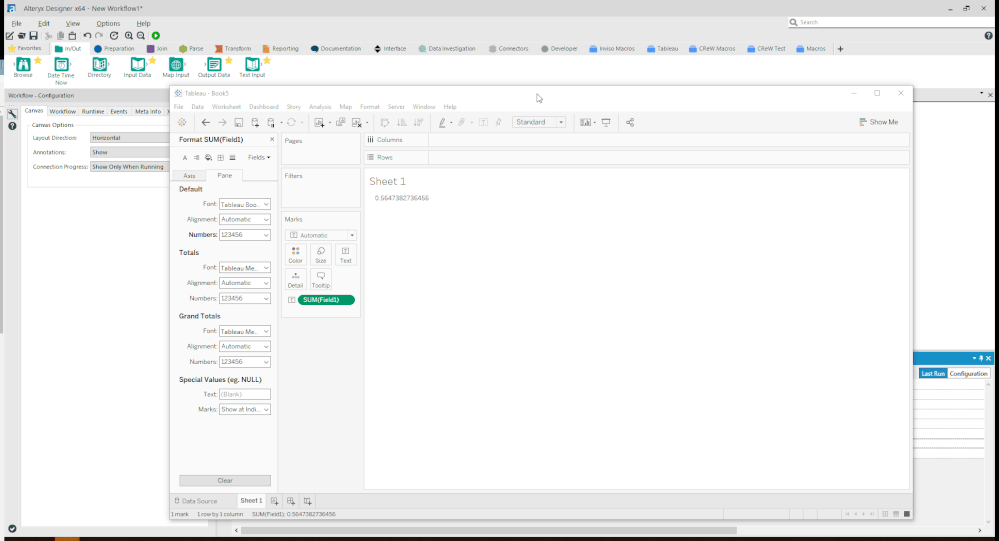Click Tableau's New Worksheet toolbar icon
The width and height of the screenshot is (999, 541).
click(x=319, y=122)
